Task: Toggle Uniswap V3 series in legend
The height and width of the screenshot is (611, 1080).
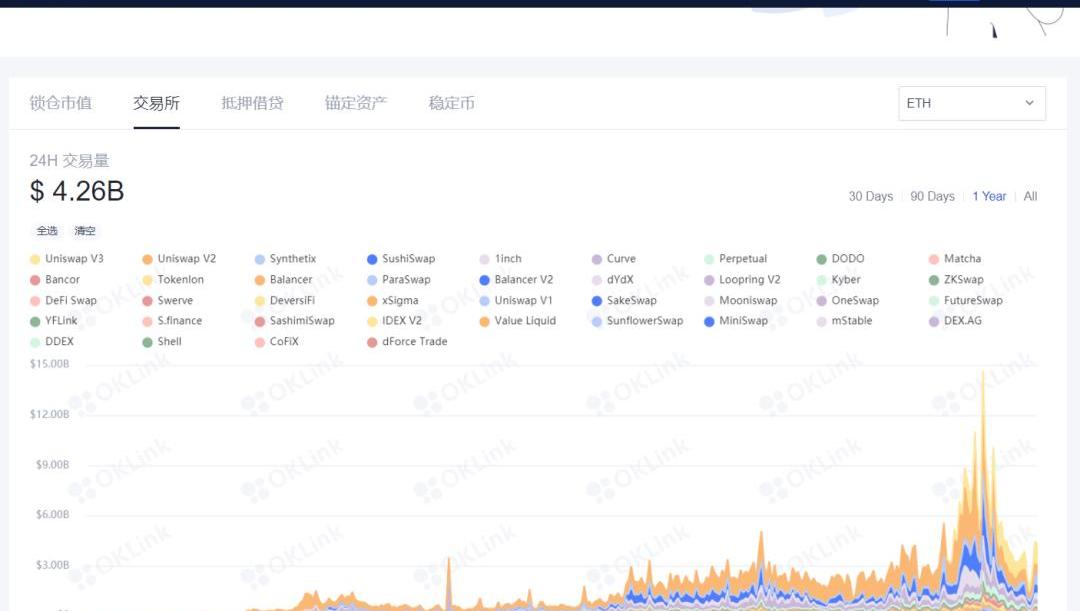Action: (67, 259)
